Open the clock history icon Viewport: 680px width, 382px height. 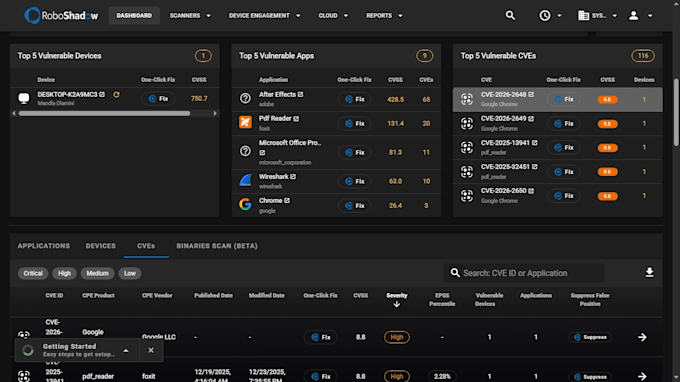pyautogui.click(x=545, y=16)
